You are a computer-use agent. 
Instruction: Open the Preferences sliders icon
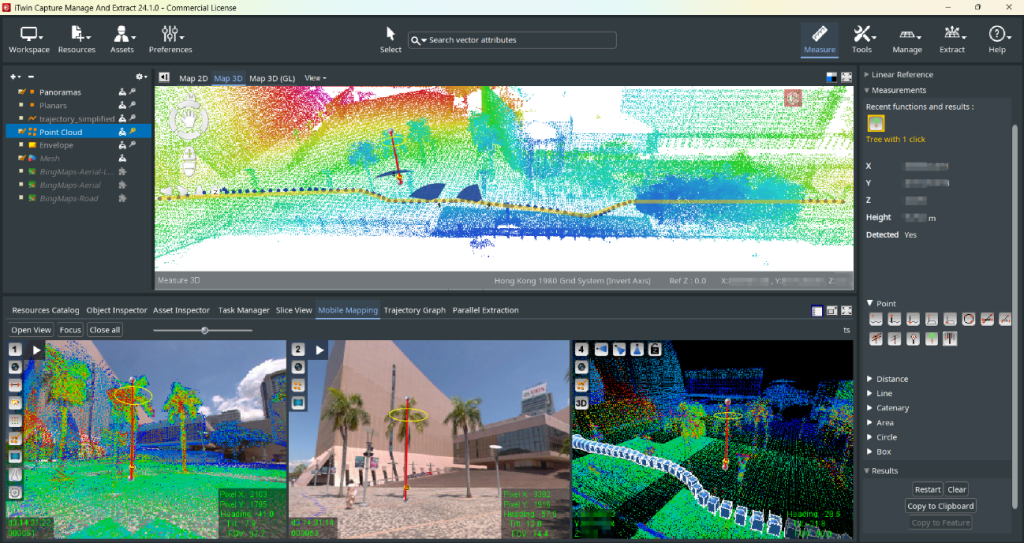coord(171,34)
